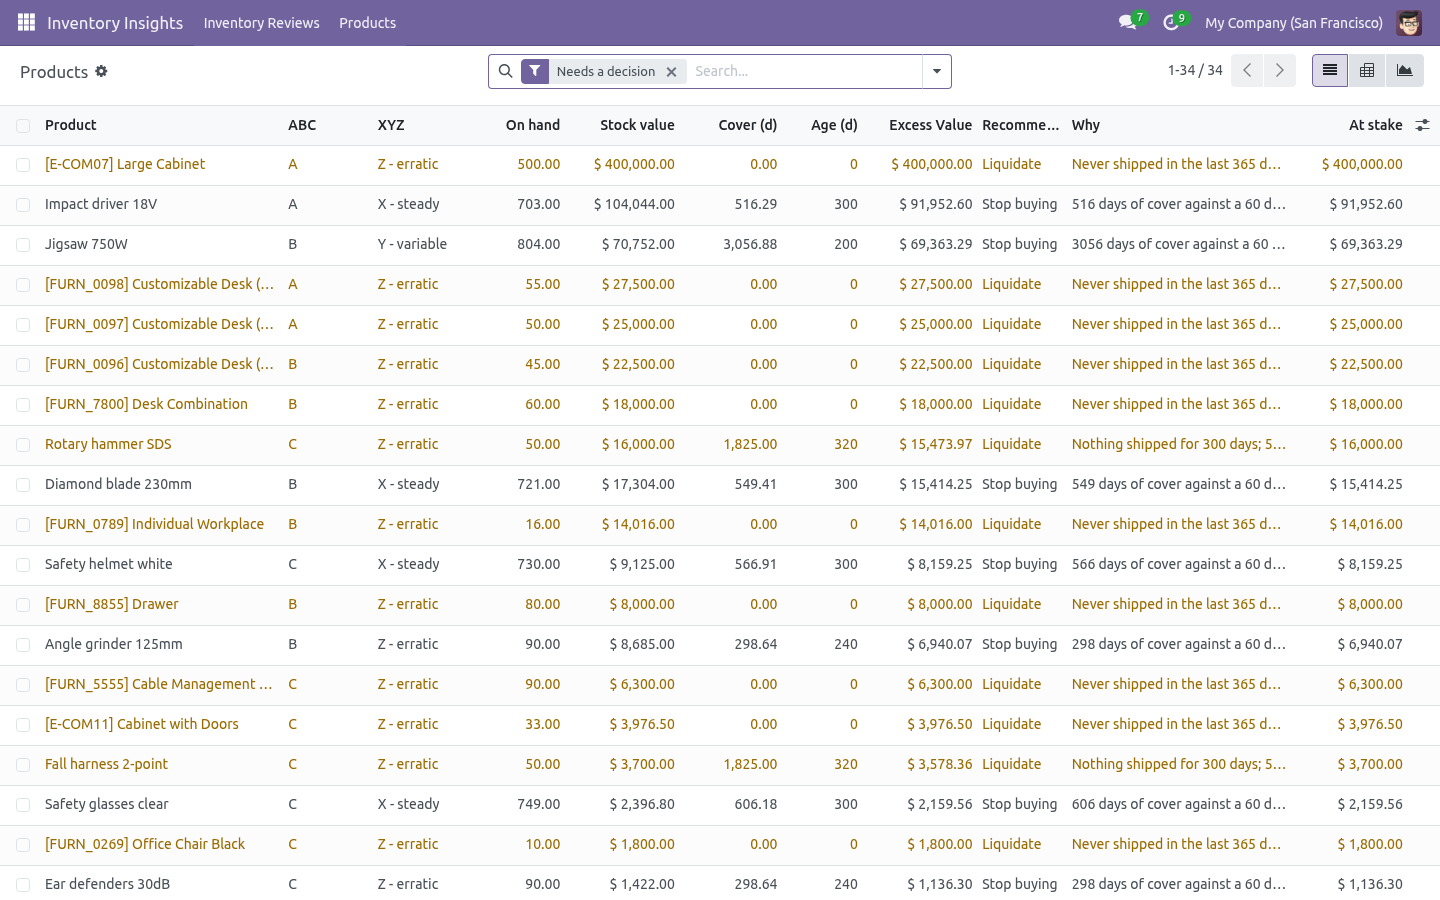
Task: Open Safety helmet white row
Action: pyautogui.click(x=109, y=564)
